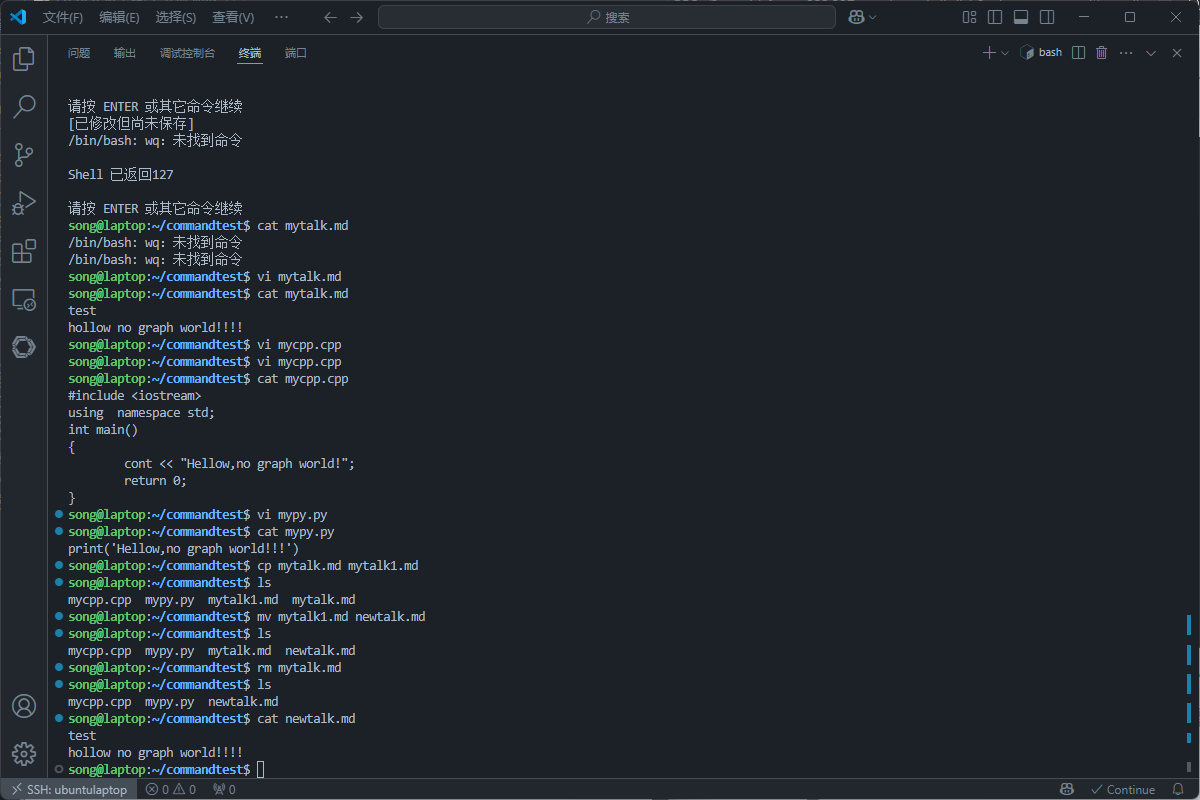Open the Explorer view in activity bar

24,59
